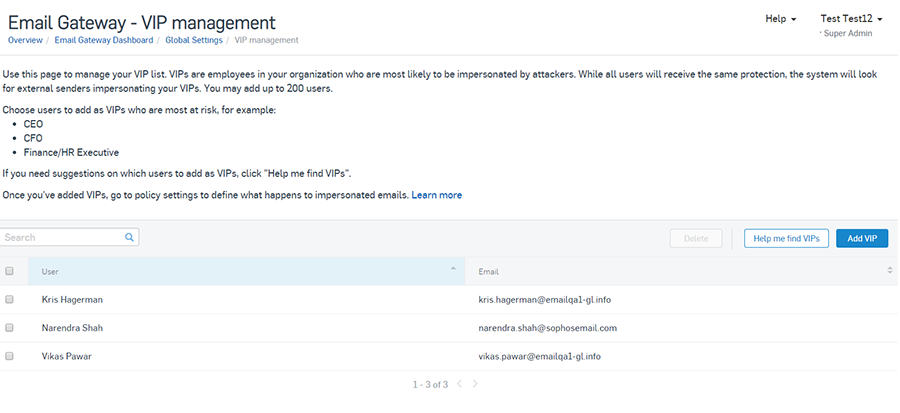Viewport: 900px width, 413px height.
Task: Click the kris.hagerman@emailqa1-gl.info email cell
Action: tap(546, 299)
